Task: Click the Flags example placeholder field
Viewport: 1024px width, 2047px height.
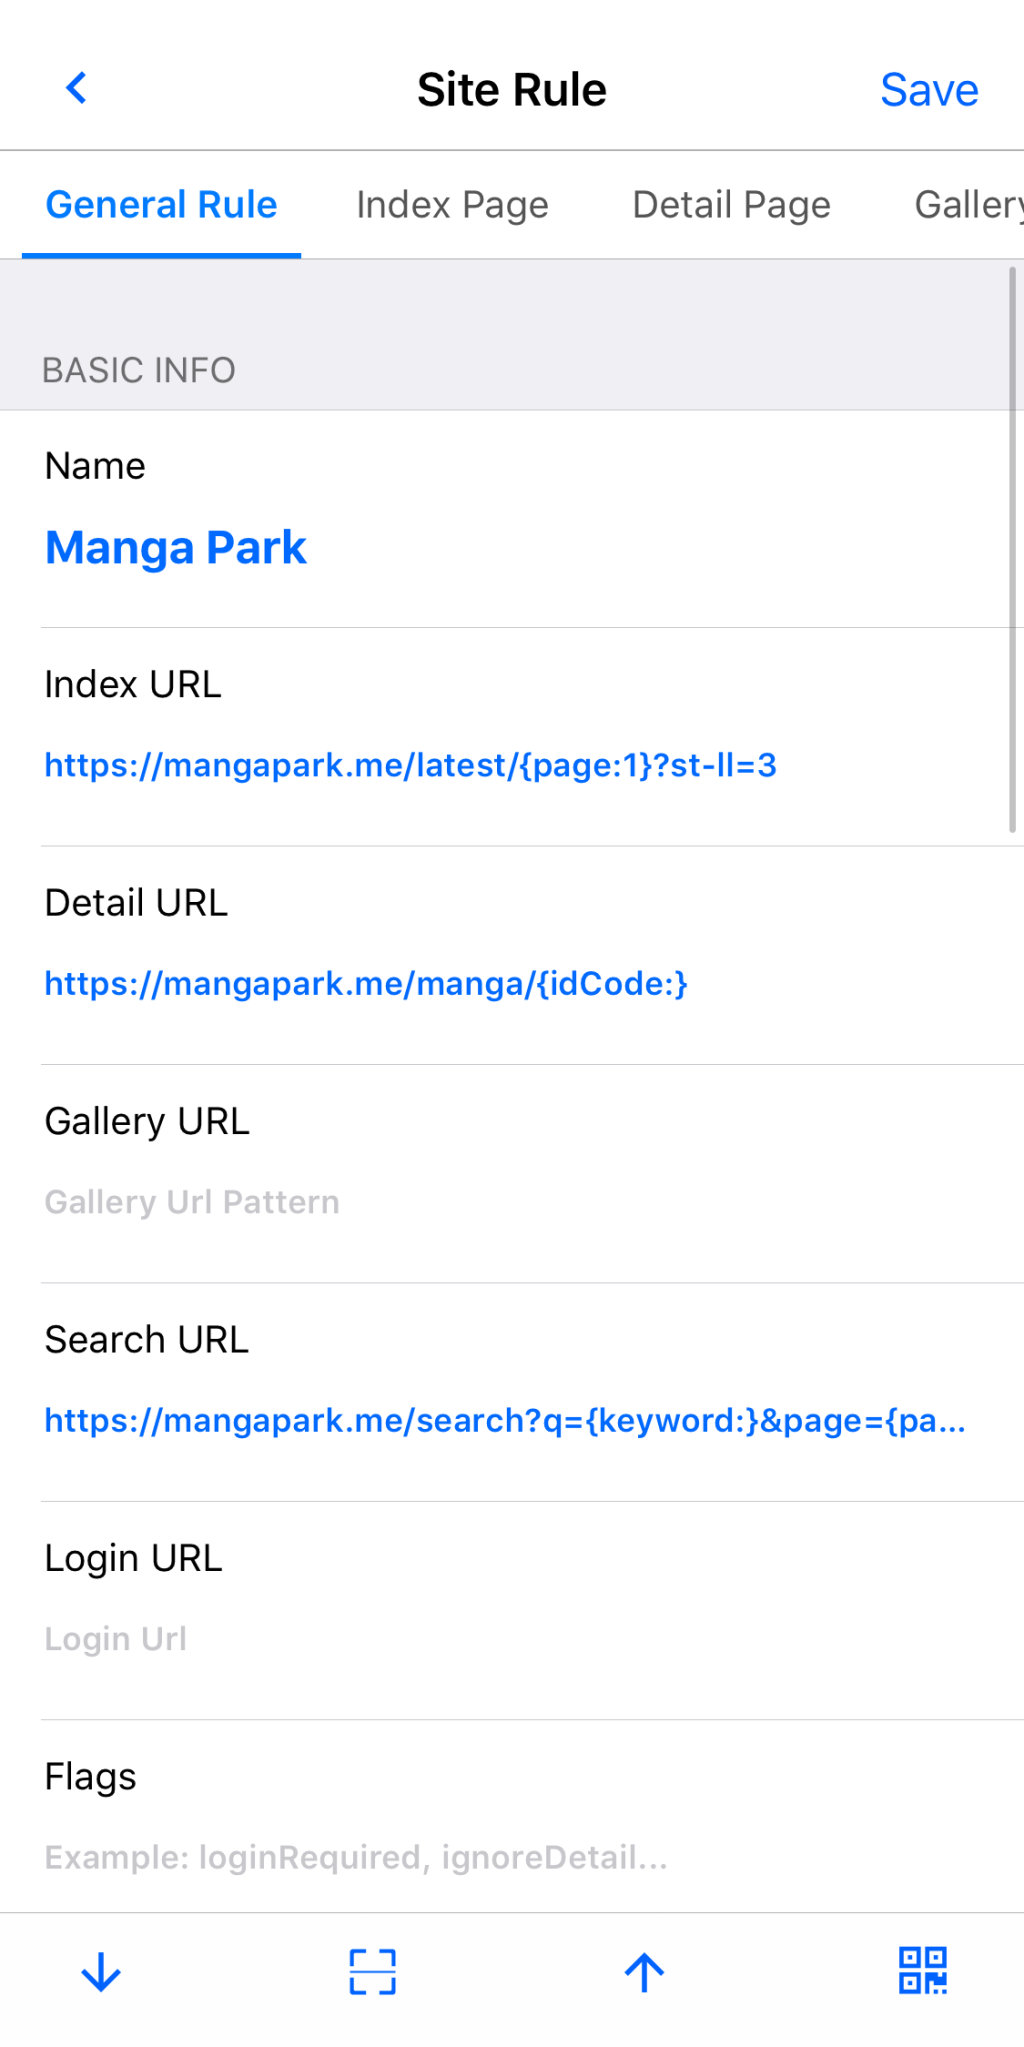Action: (356, 1858)
